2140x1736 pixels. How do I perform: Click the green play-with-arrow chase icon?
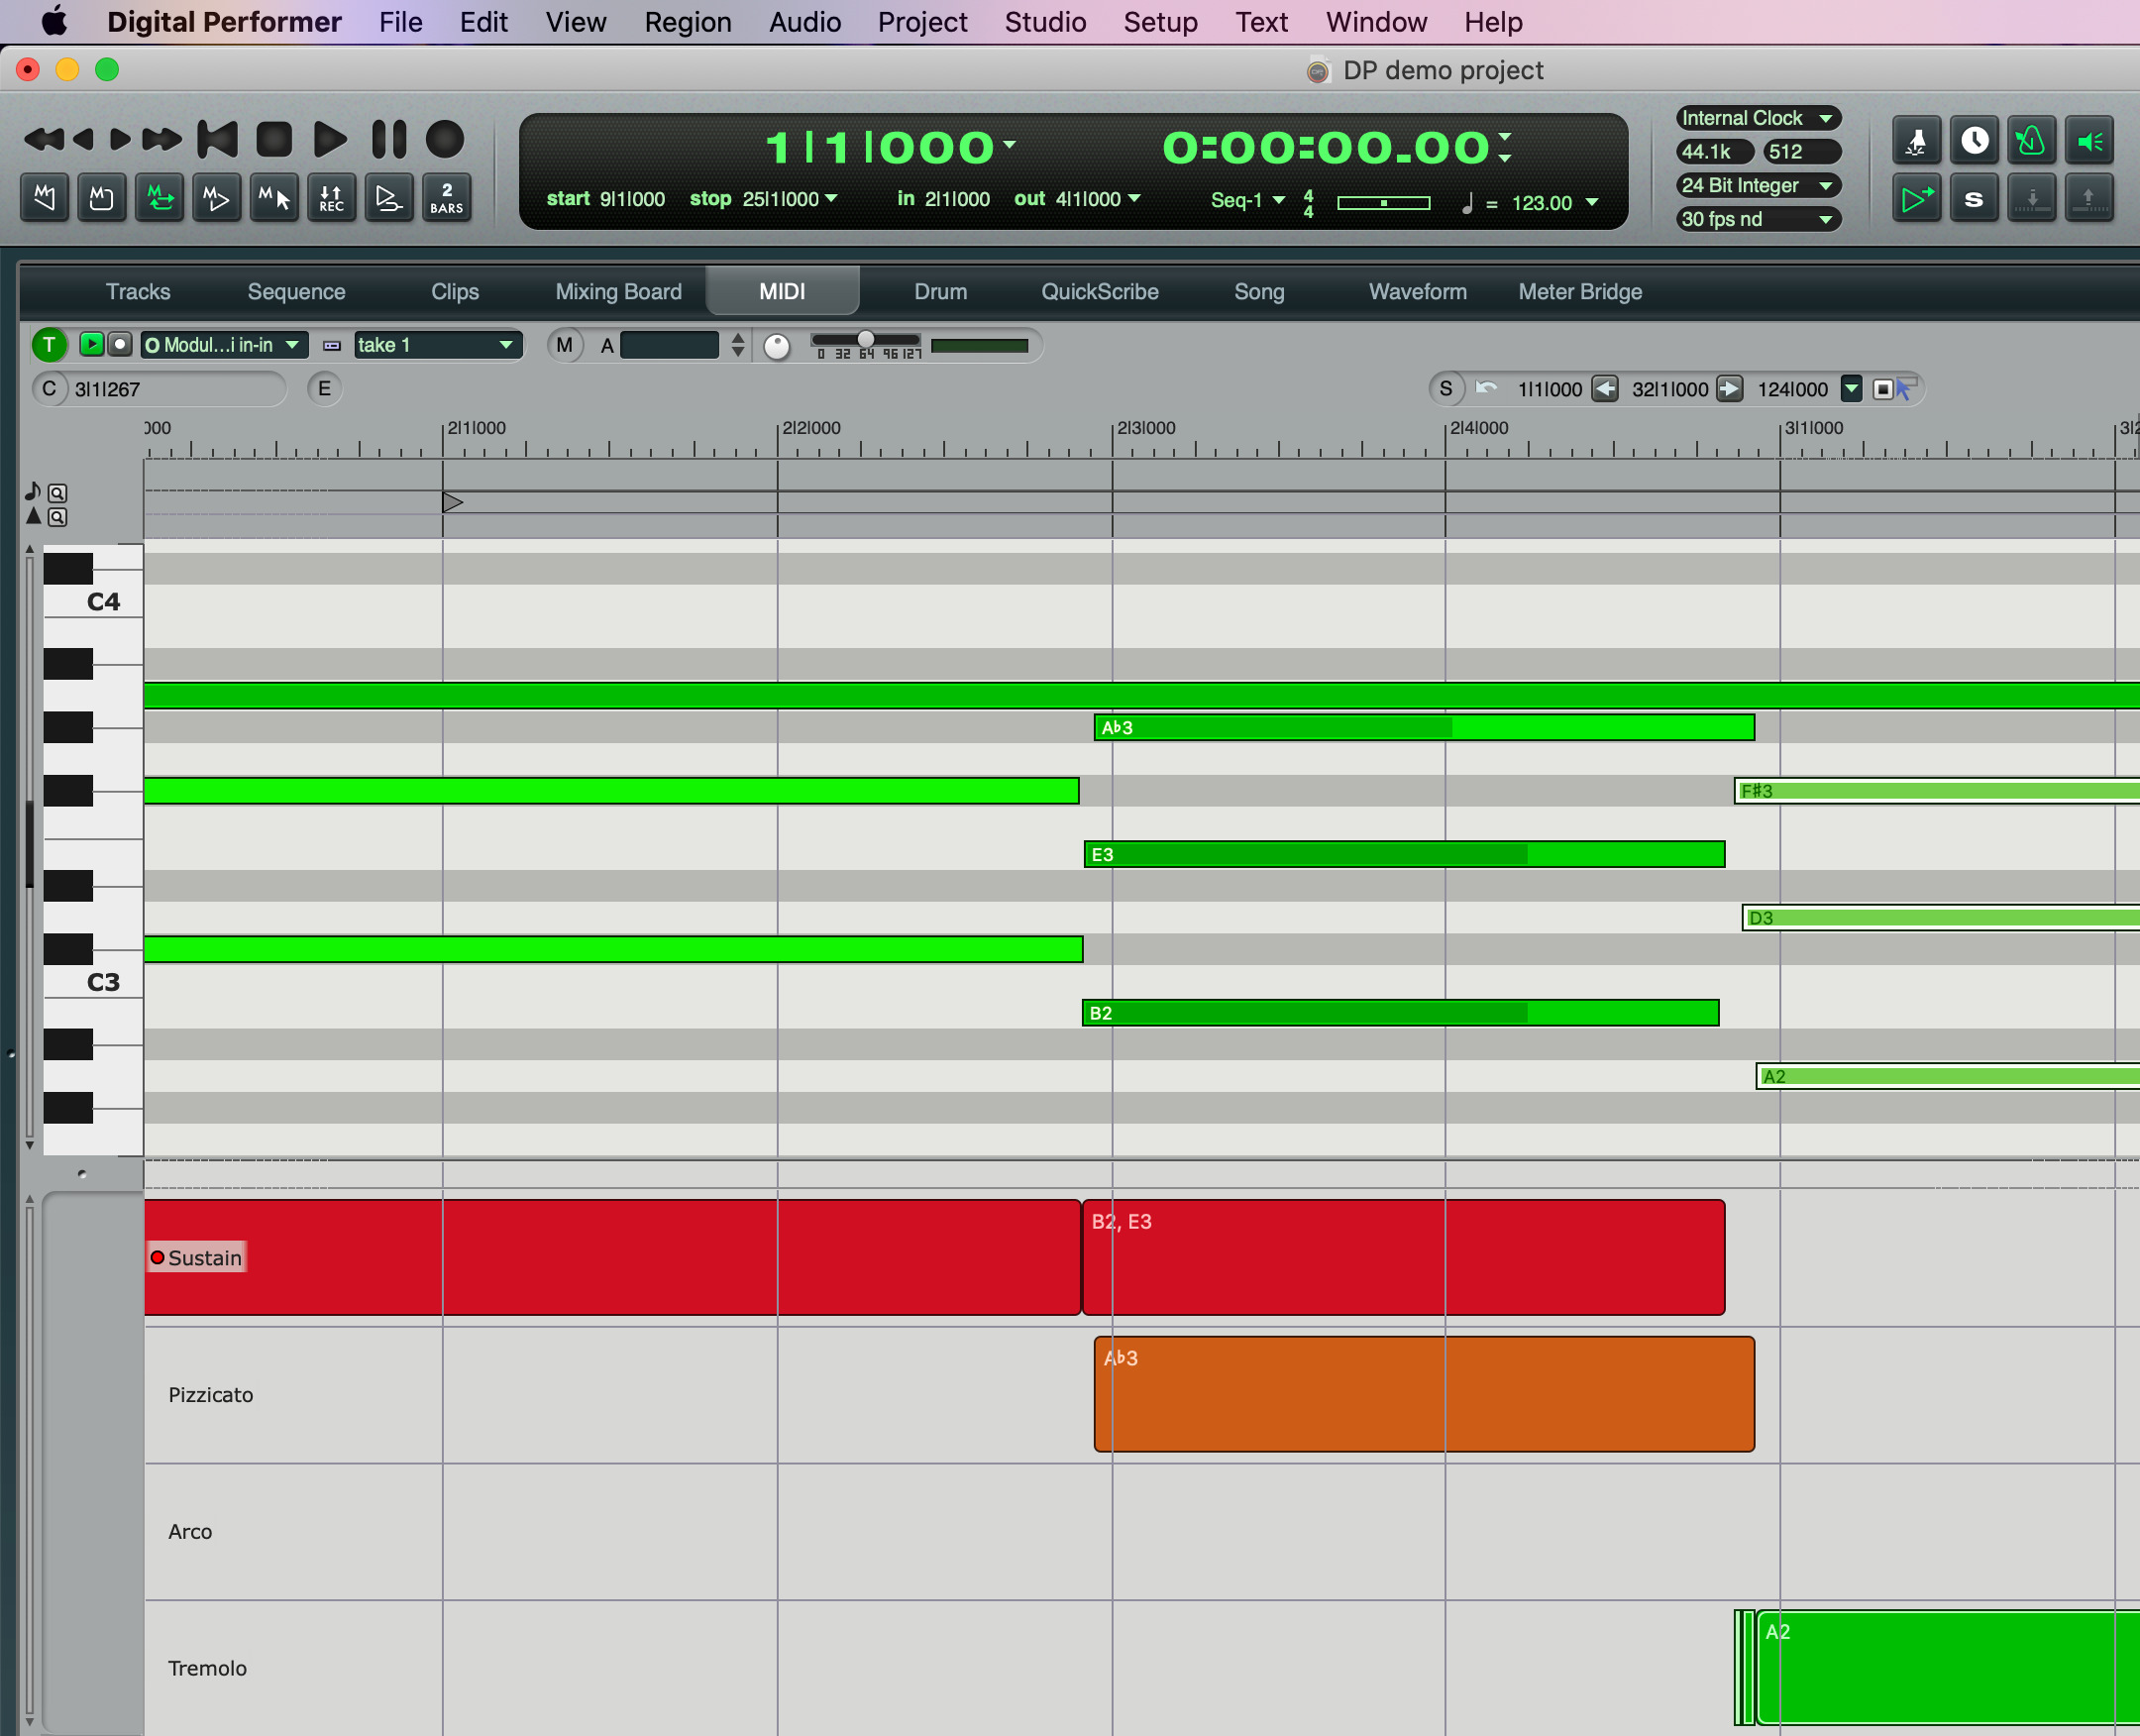pyautogui.click(x=1916, y=199)
